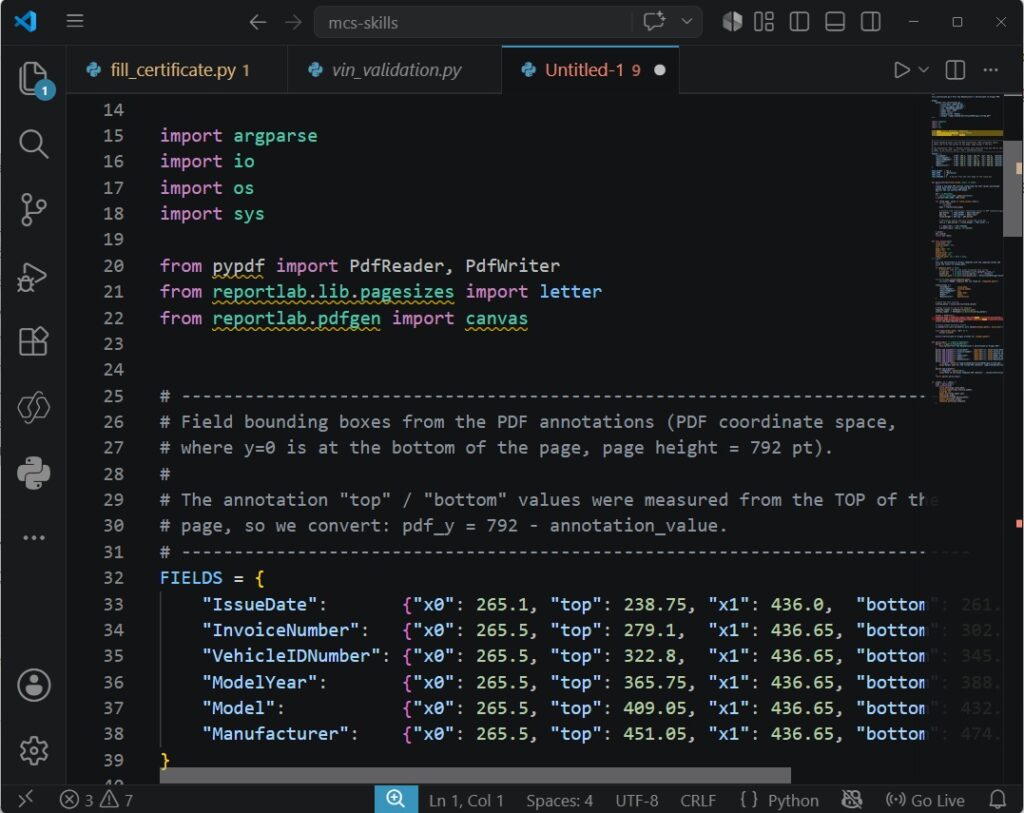Click "InvoiceNumber" key on line 34
1024x813 pixels.
coord(281,630)
